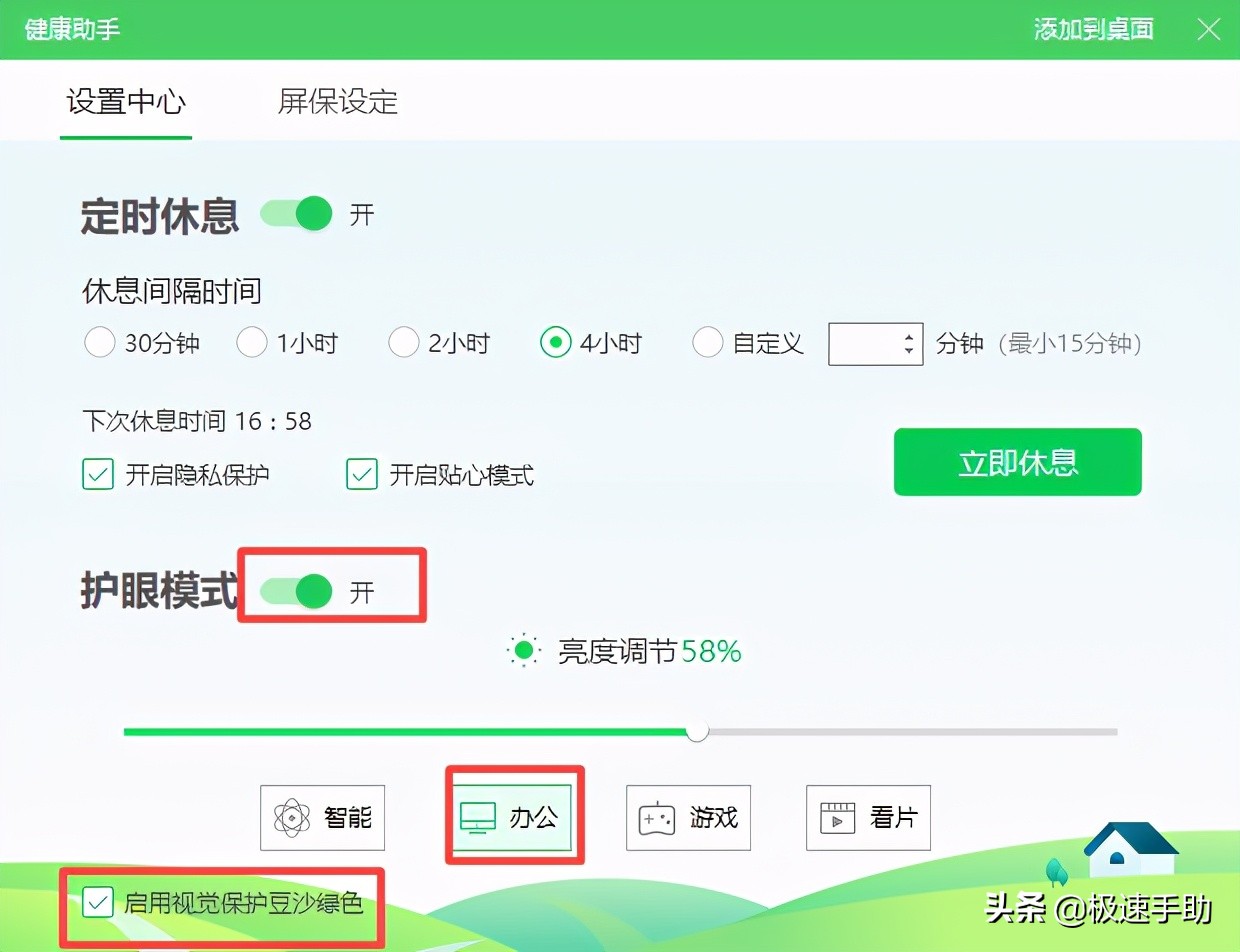Image resolution: width=1240 pixels, height=952 pixels.
Task: Select the 看片 (Movie) mode film icon
Action: [x=838, y=818]
